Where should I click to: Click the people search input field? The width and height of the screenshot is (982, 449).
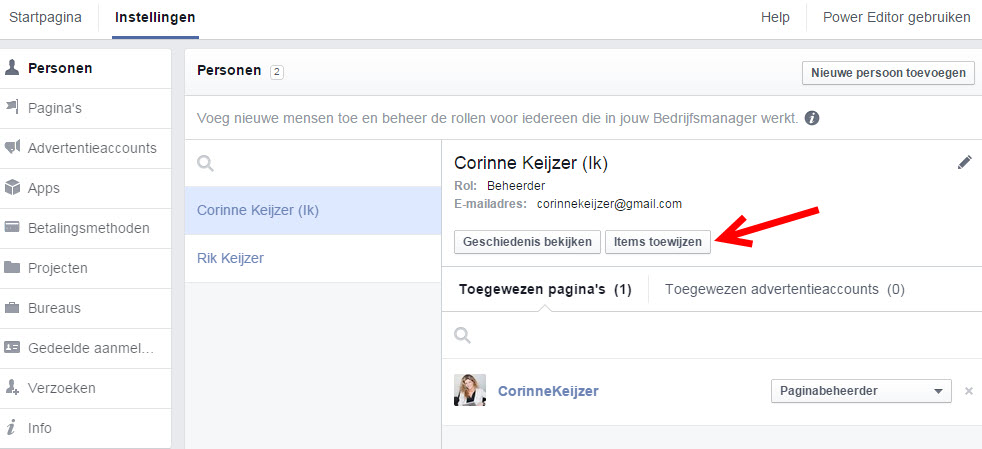(x=313, y=163)
